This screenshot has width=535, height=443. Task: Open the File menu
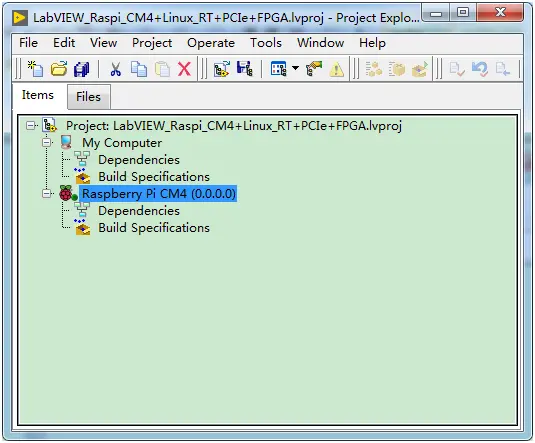tap(28, 43)
